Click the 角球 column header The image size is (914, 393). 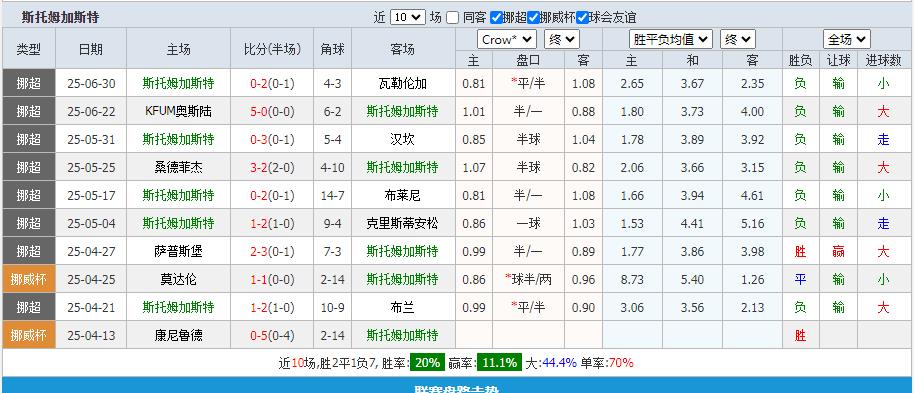pyautogui.click(x=333, y=49)
